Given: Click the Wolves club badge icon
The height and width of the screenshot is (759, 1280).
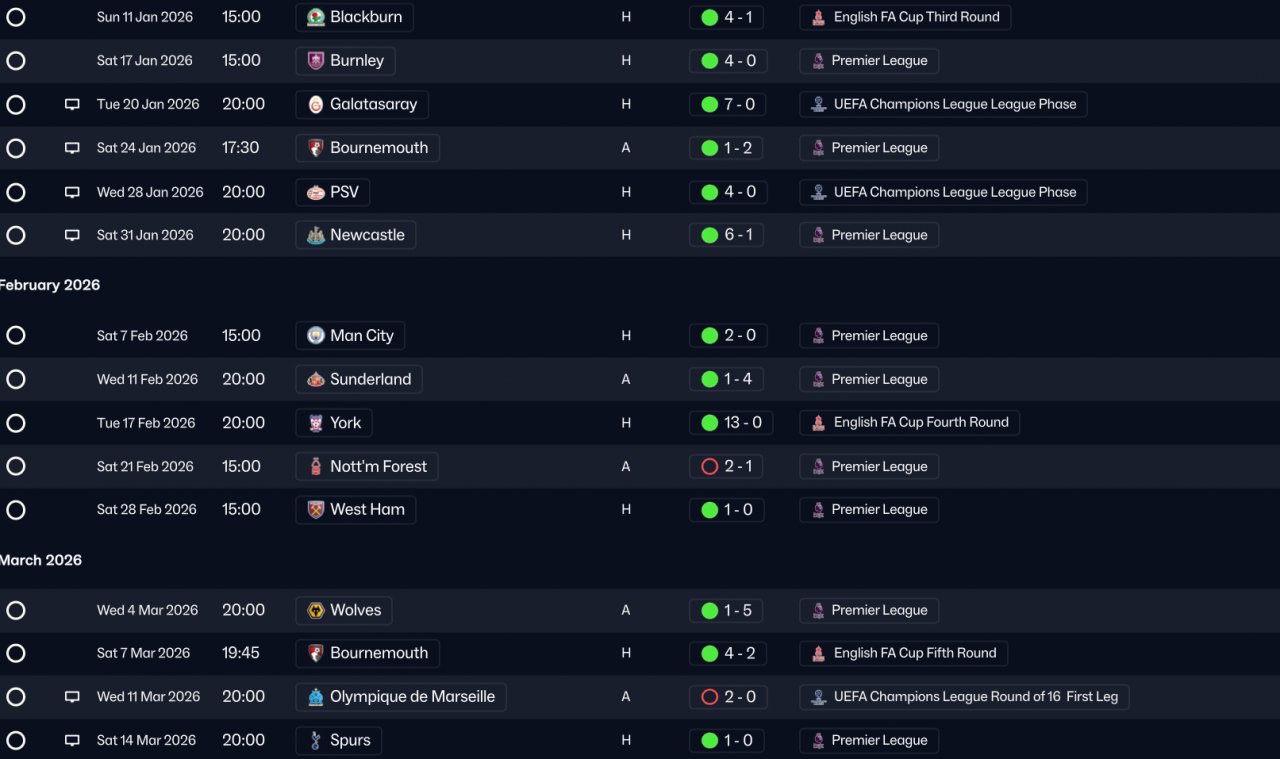Looking at the screenshot, I should (x=316, y=610).
